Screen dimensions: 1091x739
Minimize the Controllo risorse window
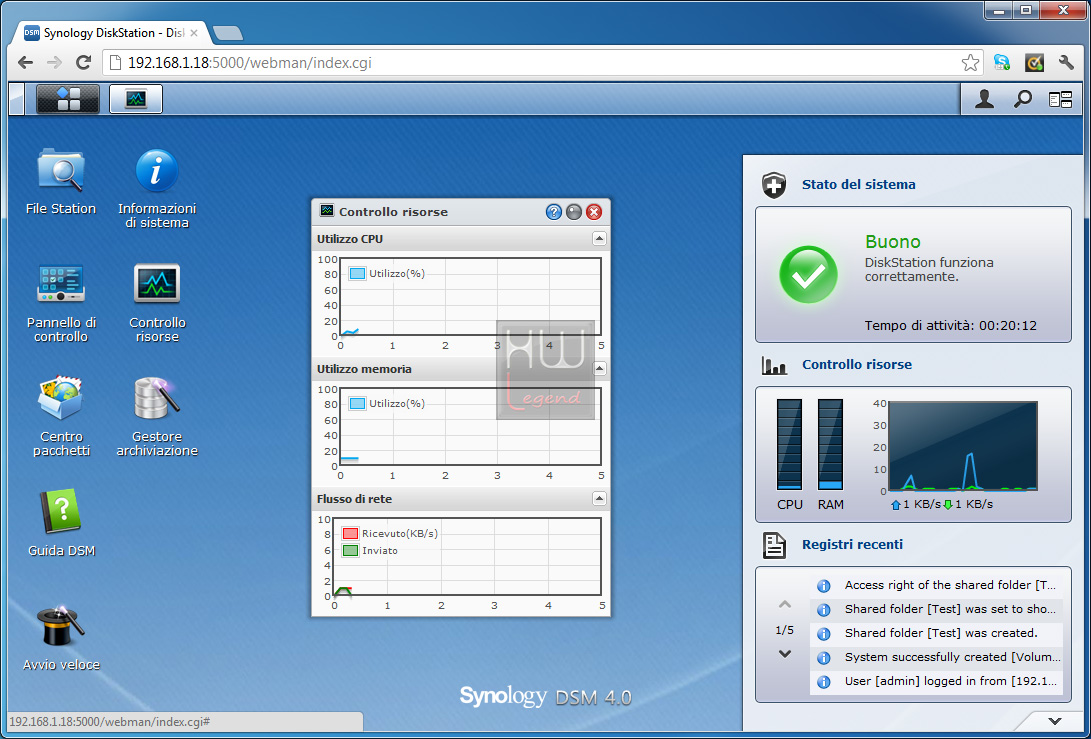pyautogui.click(x=573, y=212)
